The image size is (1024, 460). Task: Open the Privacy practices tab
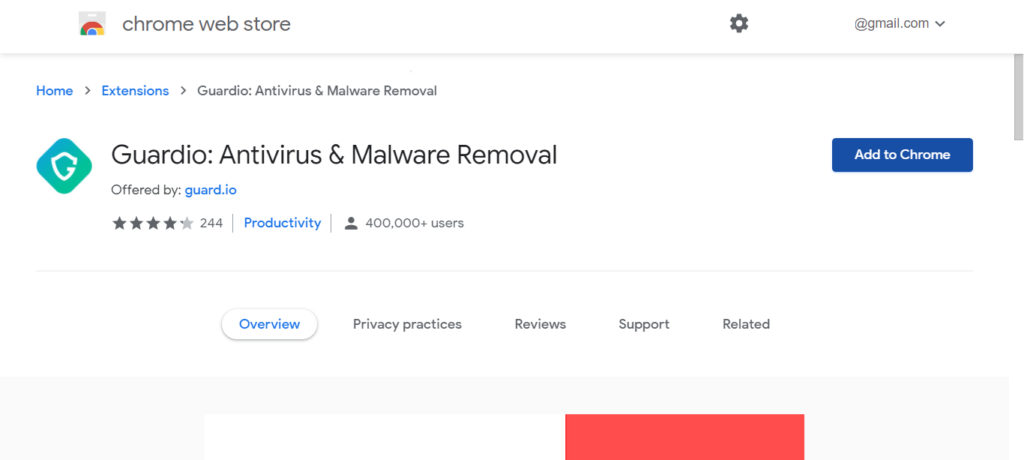pos(408,324)
